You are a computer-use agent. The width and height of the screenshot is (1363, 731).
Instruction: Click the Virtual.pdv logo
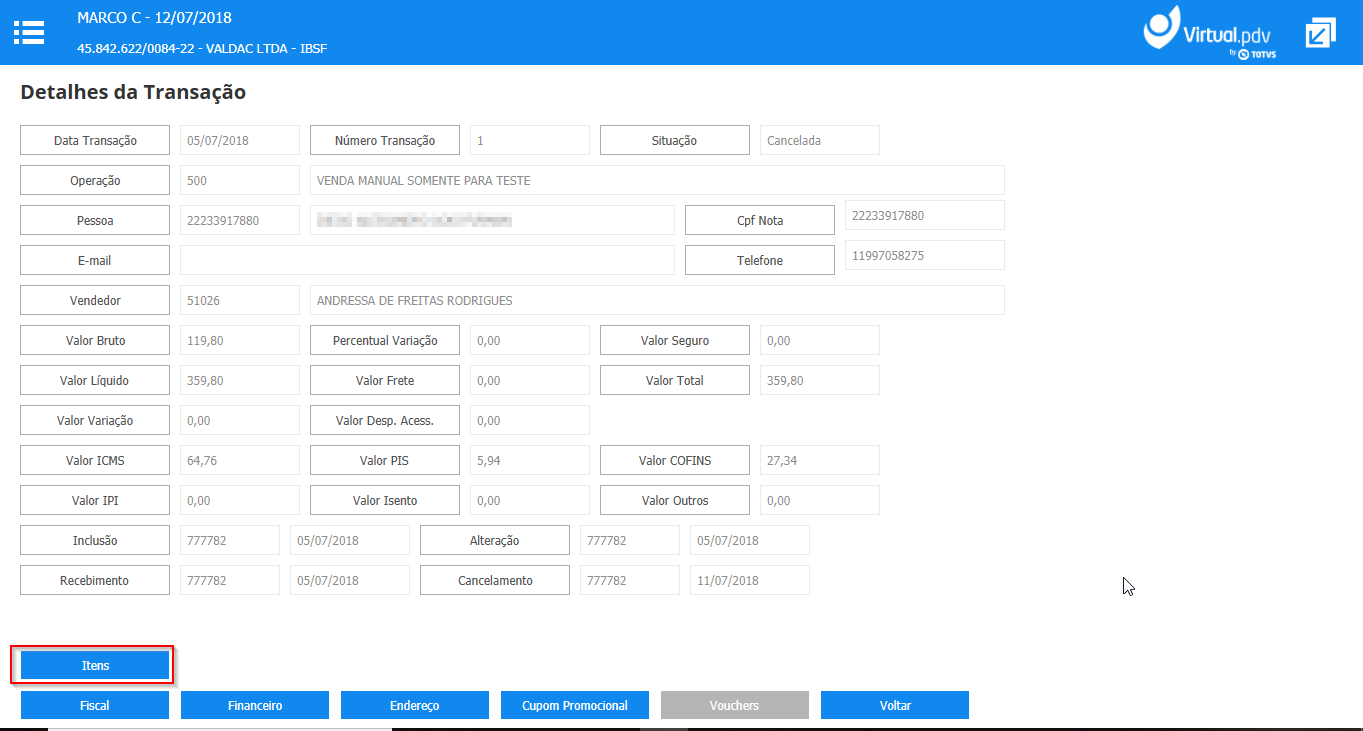1209,33
